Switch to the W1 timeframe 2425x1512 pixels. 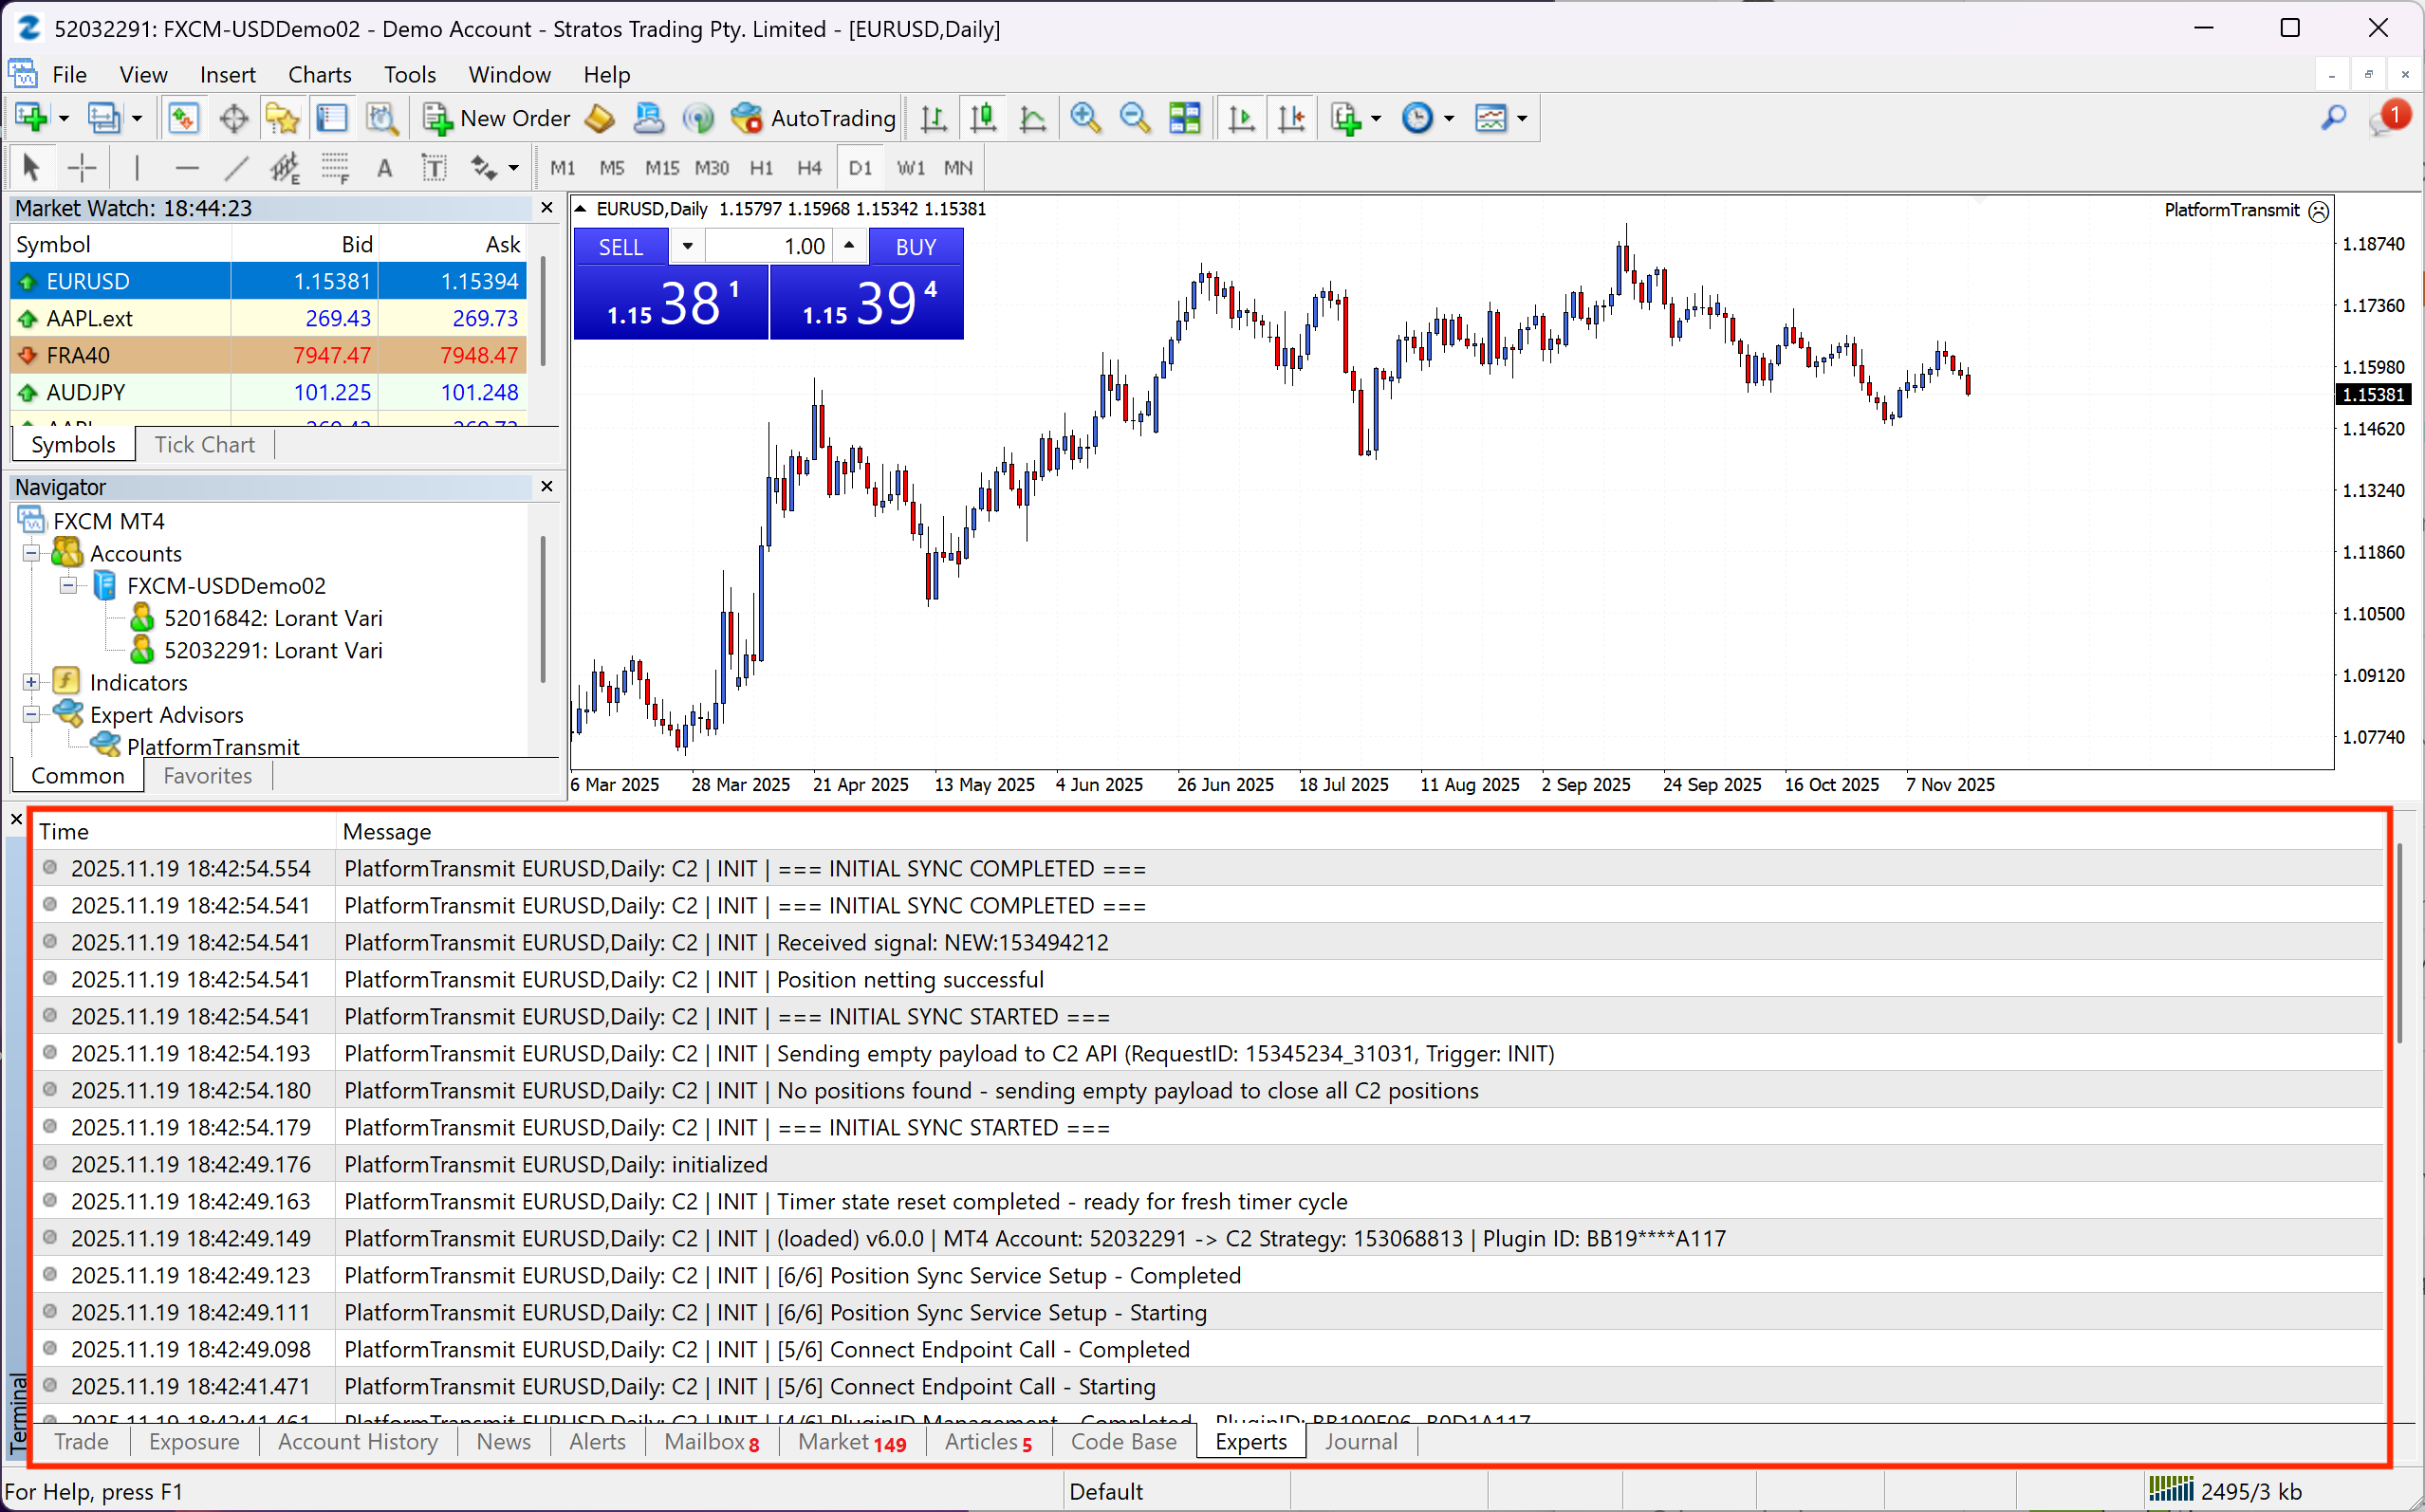(910, 168)
